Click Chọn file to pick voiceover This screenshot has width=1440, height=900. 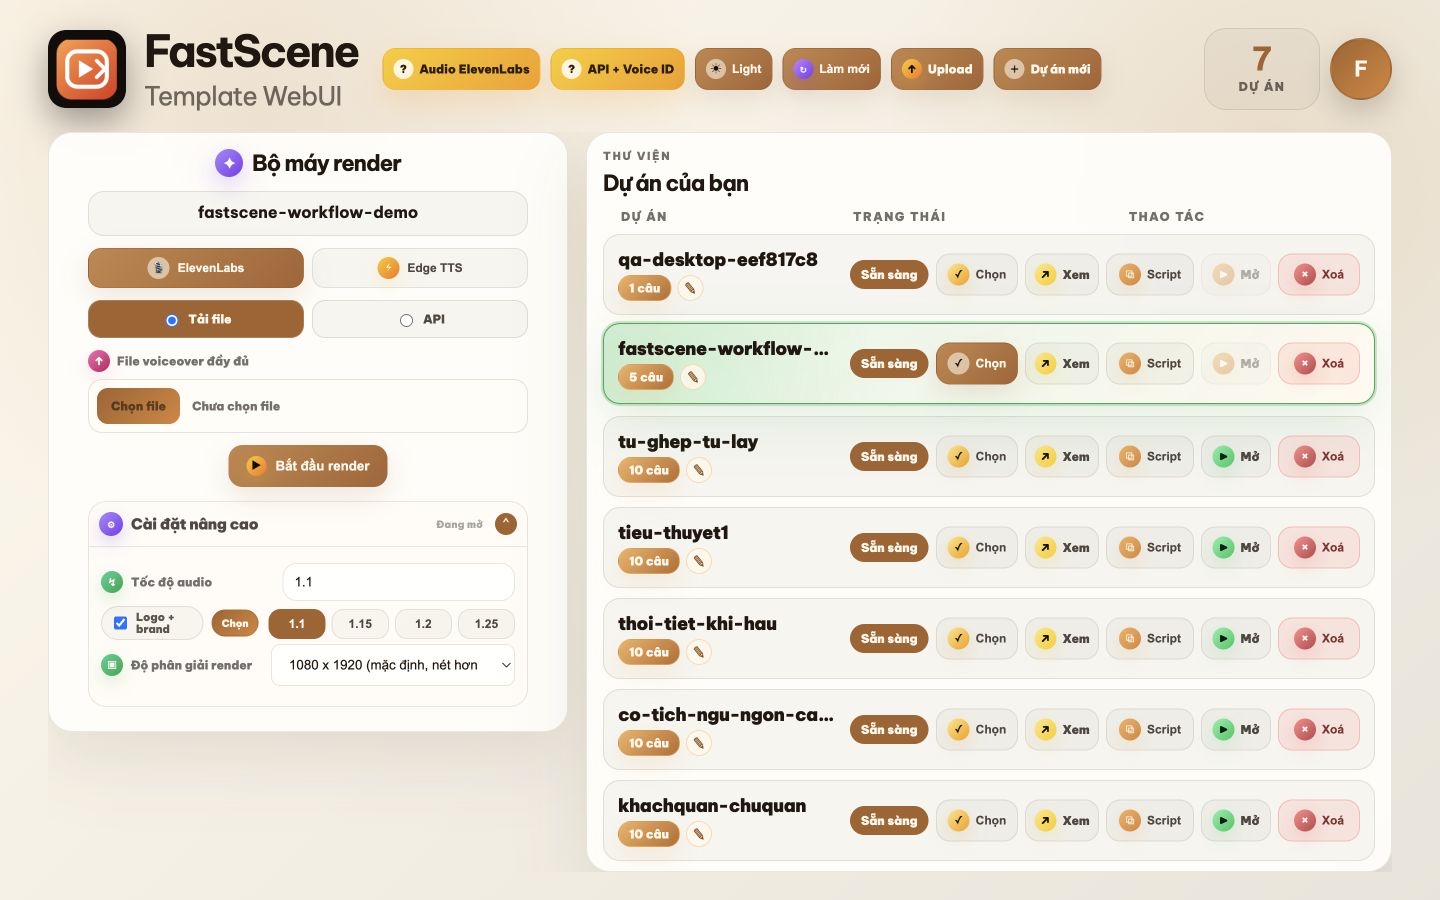coord(138,406)
